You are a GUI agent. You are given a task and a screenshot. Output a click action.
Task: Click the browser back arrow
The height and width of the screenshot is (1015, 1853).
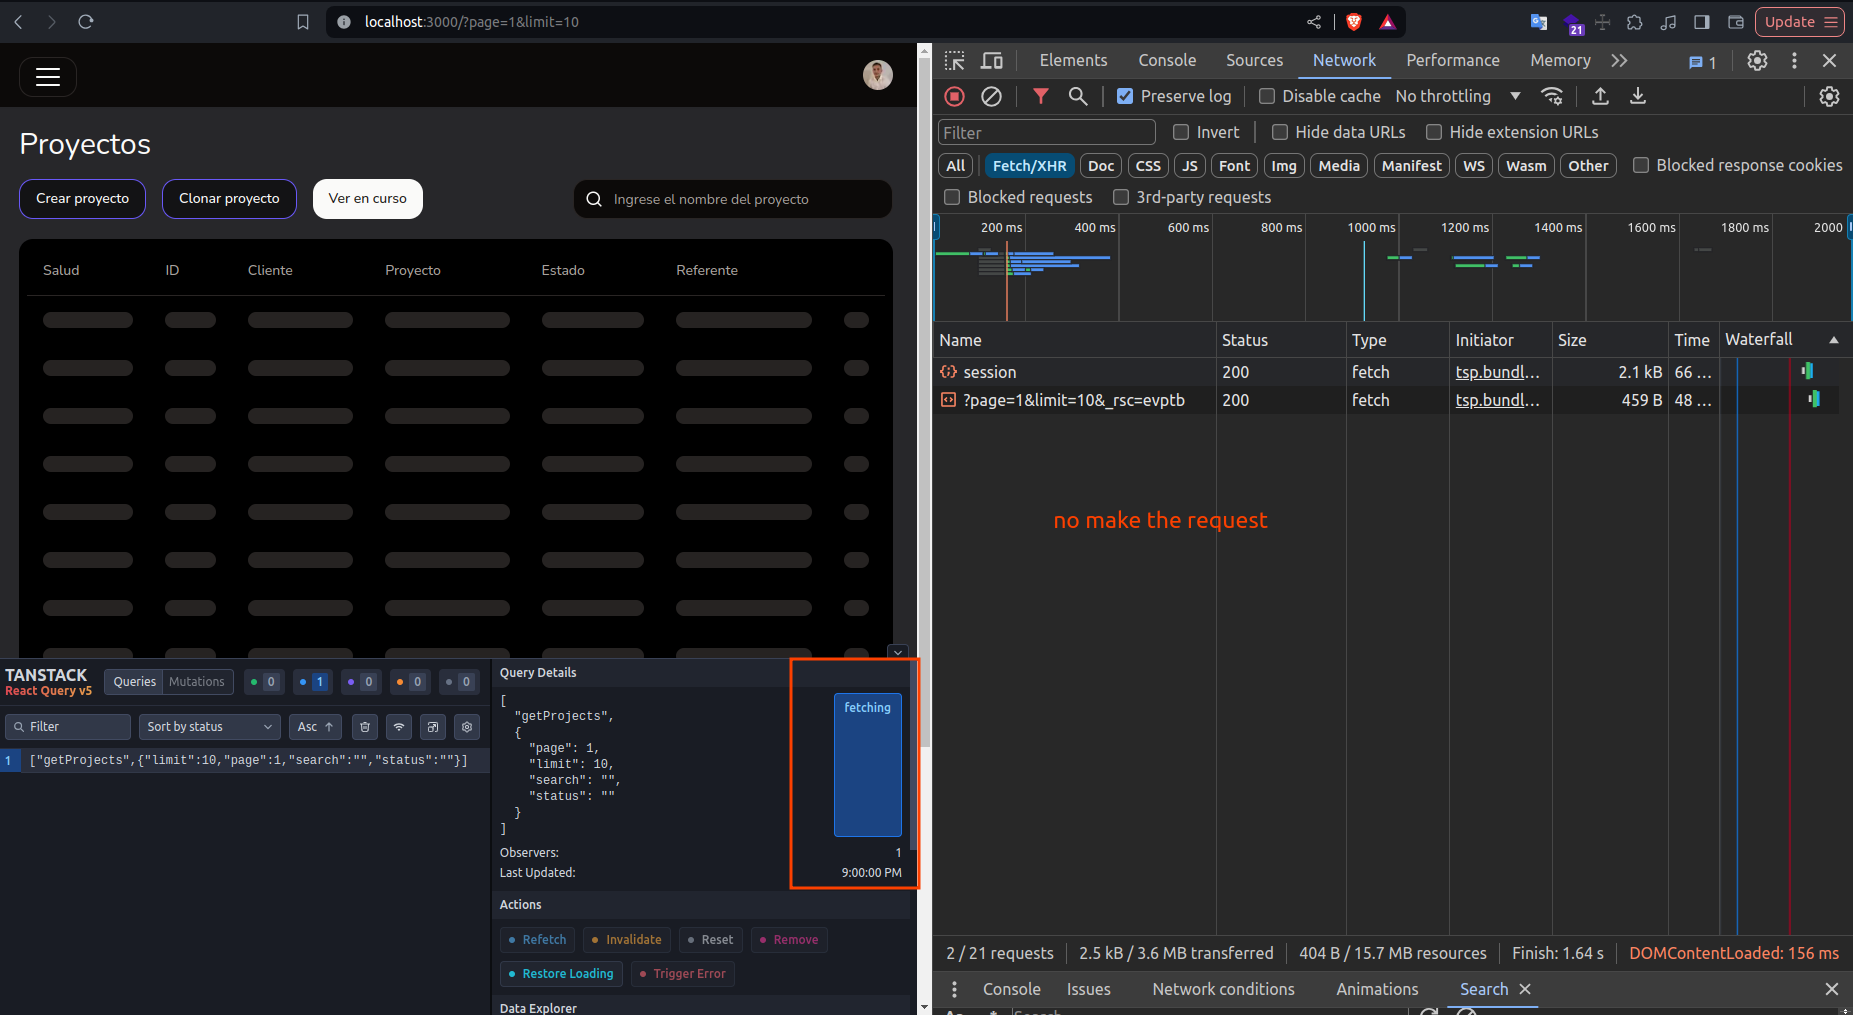[18, 21]
